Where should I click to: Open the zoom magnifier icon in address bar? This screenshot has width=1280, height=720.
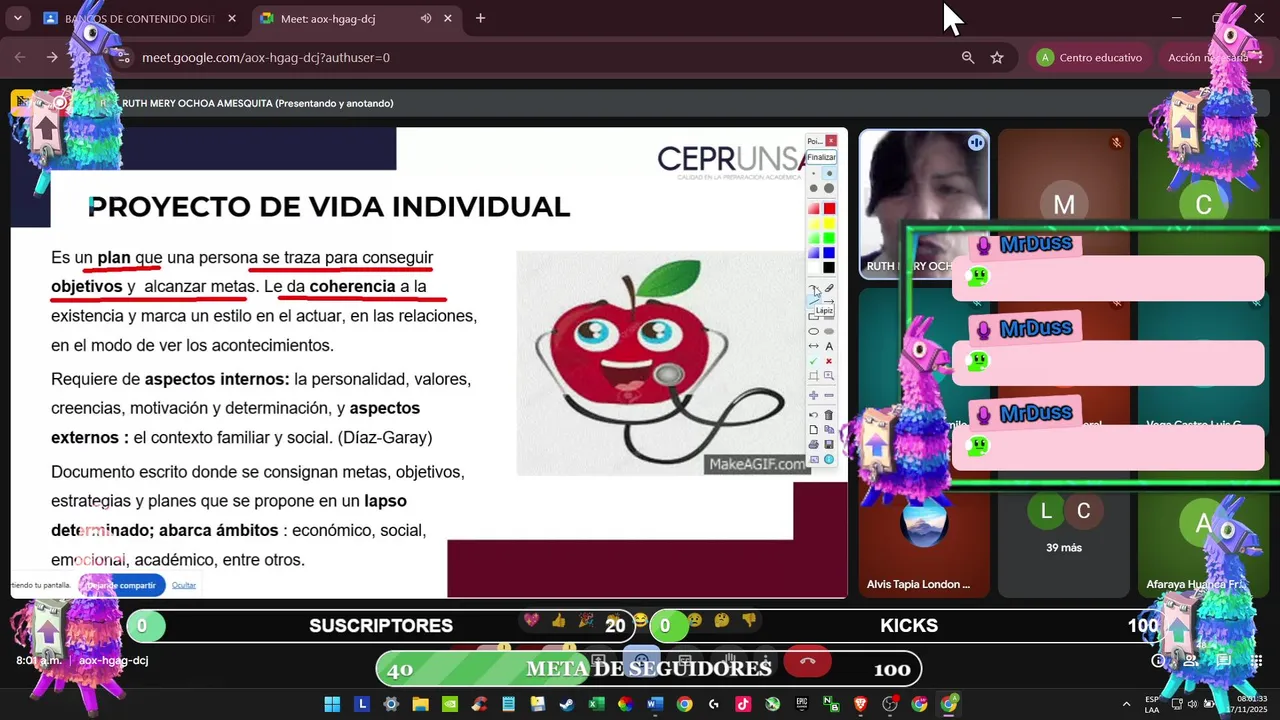tap(968, 58)
